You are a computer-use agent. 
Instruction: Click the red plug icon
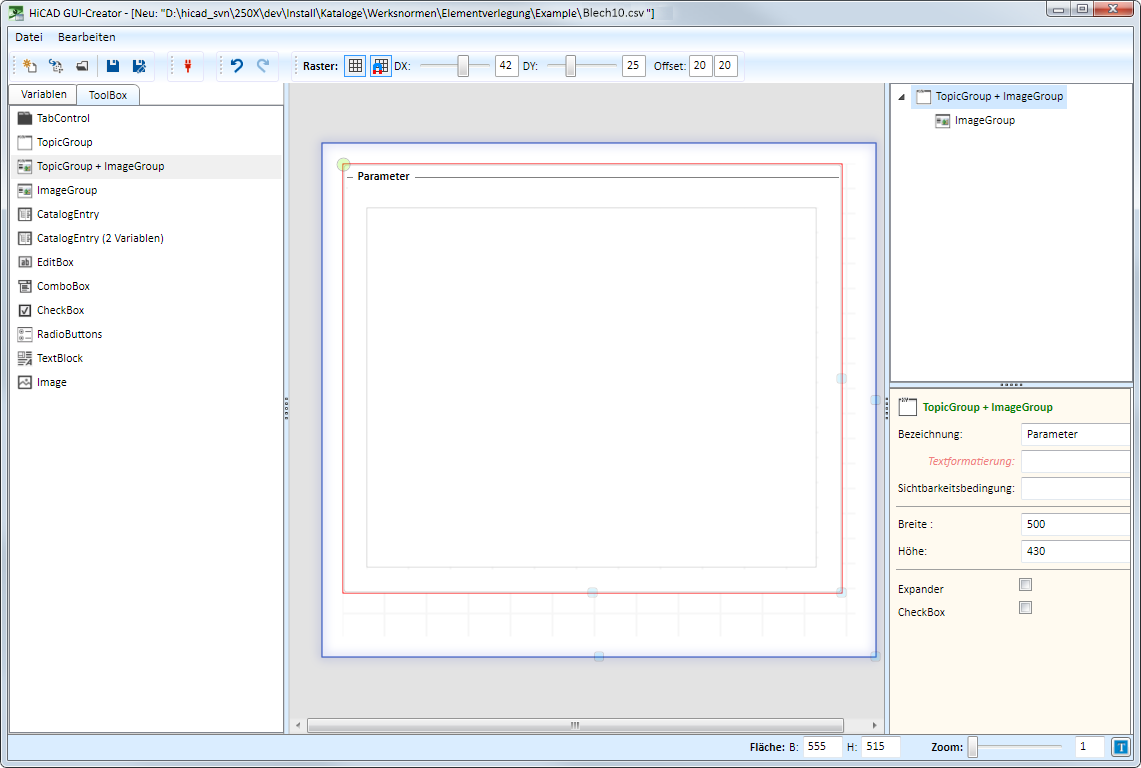click(x=186, y=66)
